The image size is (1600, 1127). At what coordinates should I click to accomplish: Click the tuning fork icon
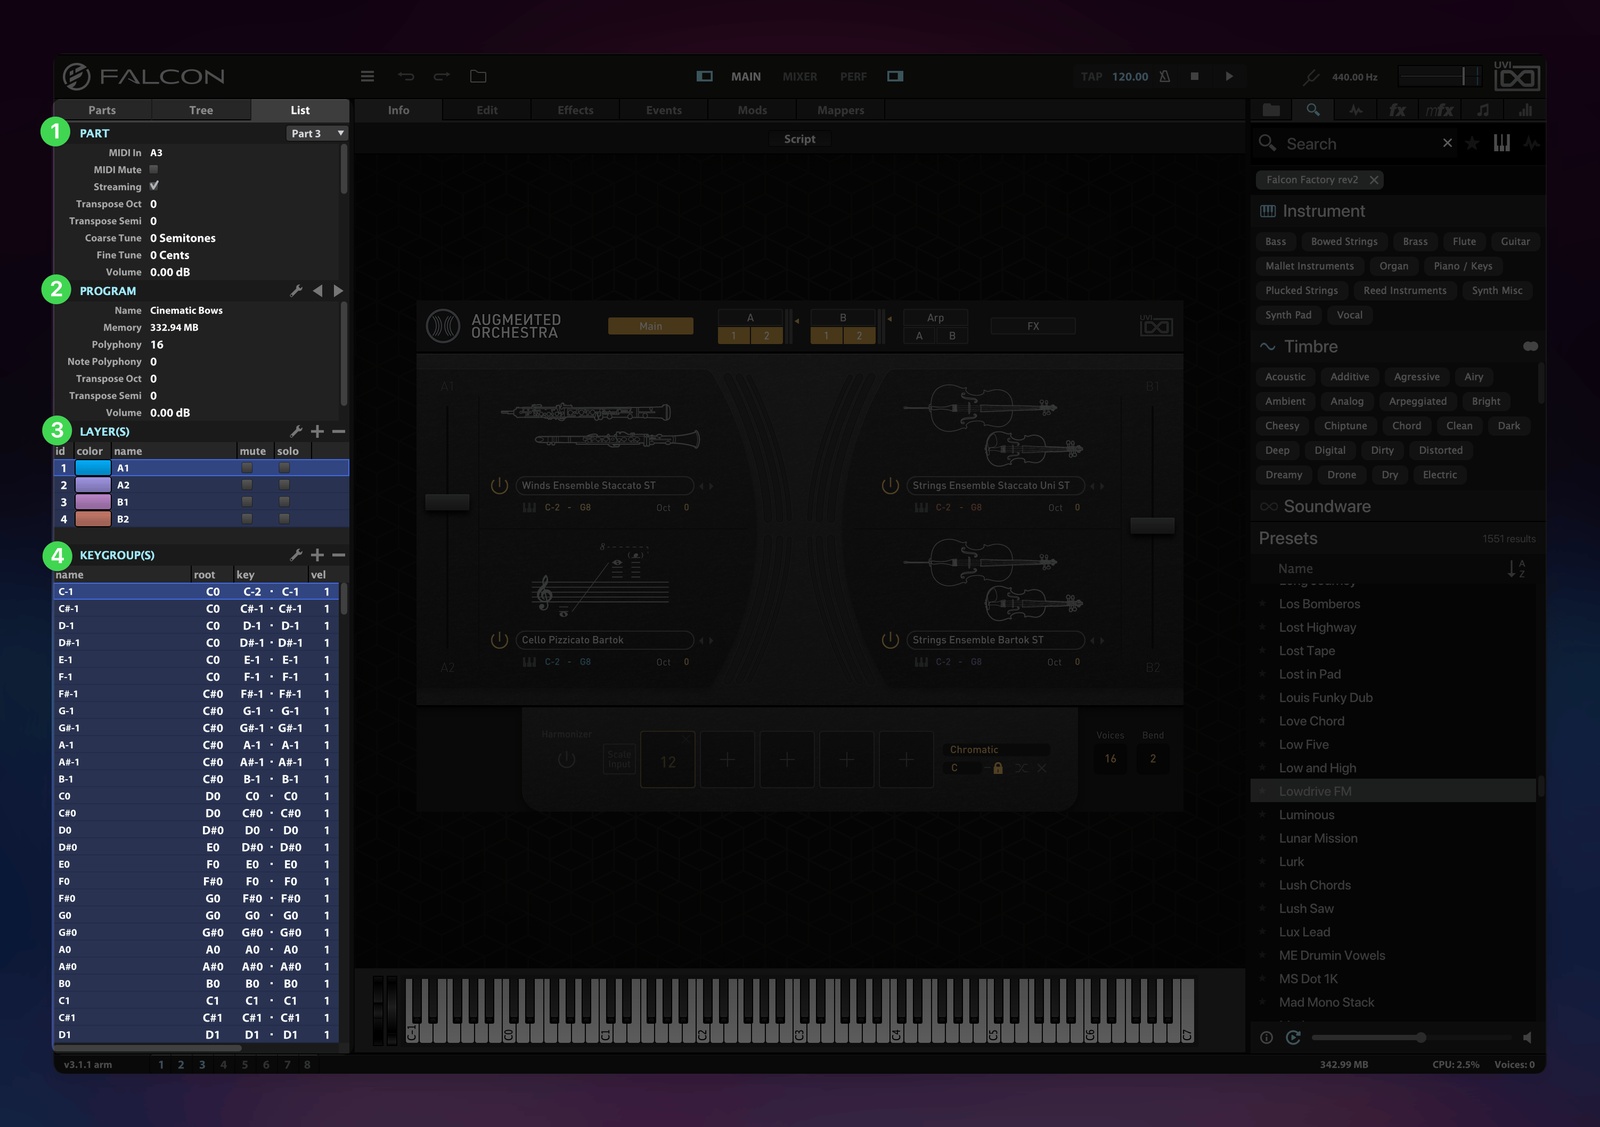coord(1311,77)
